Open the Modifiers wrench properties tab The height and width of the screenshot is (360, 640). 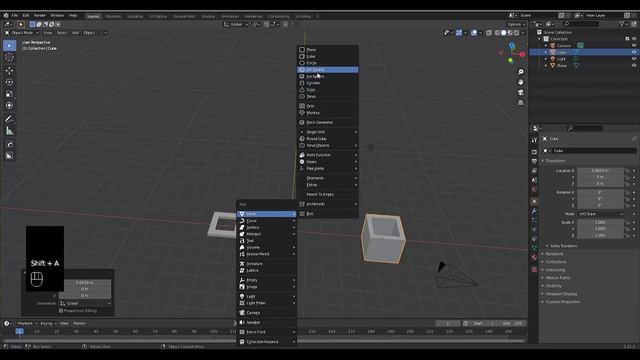(x=534, y=211)
